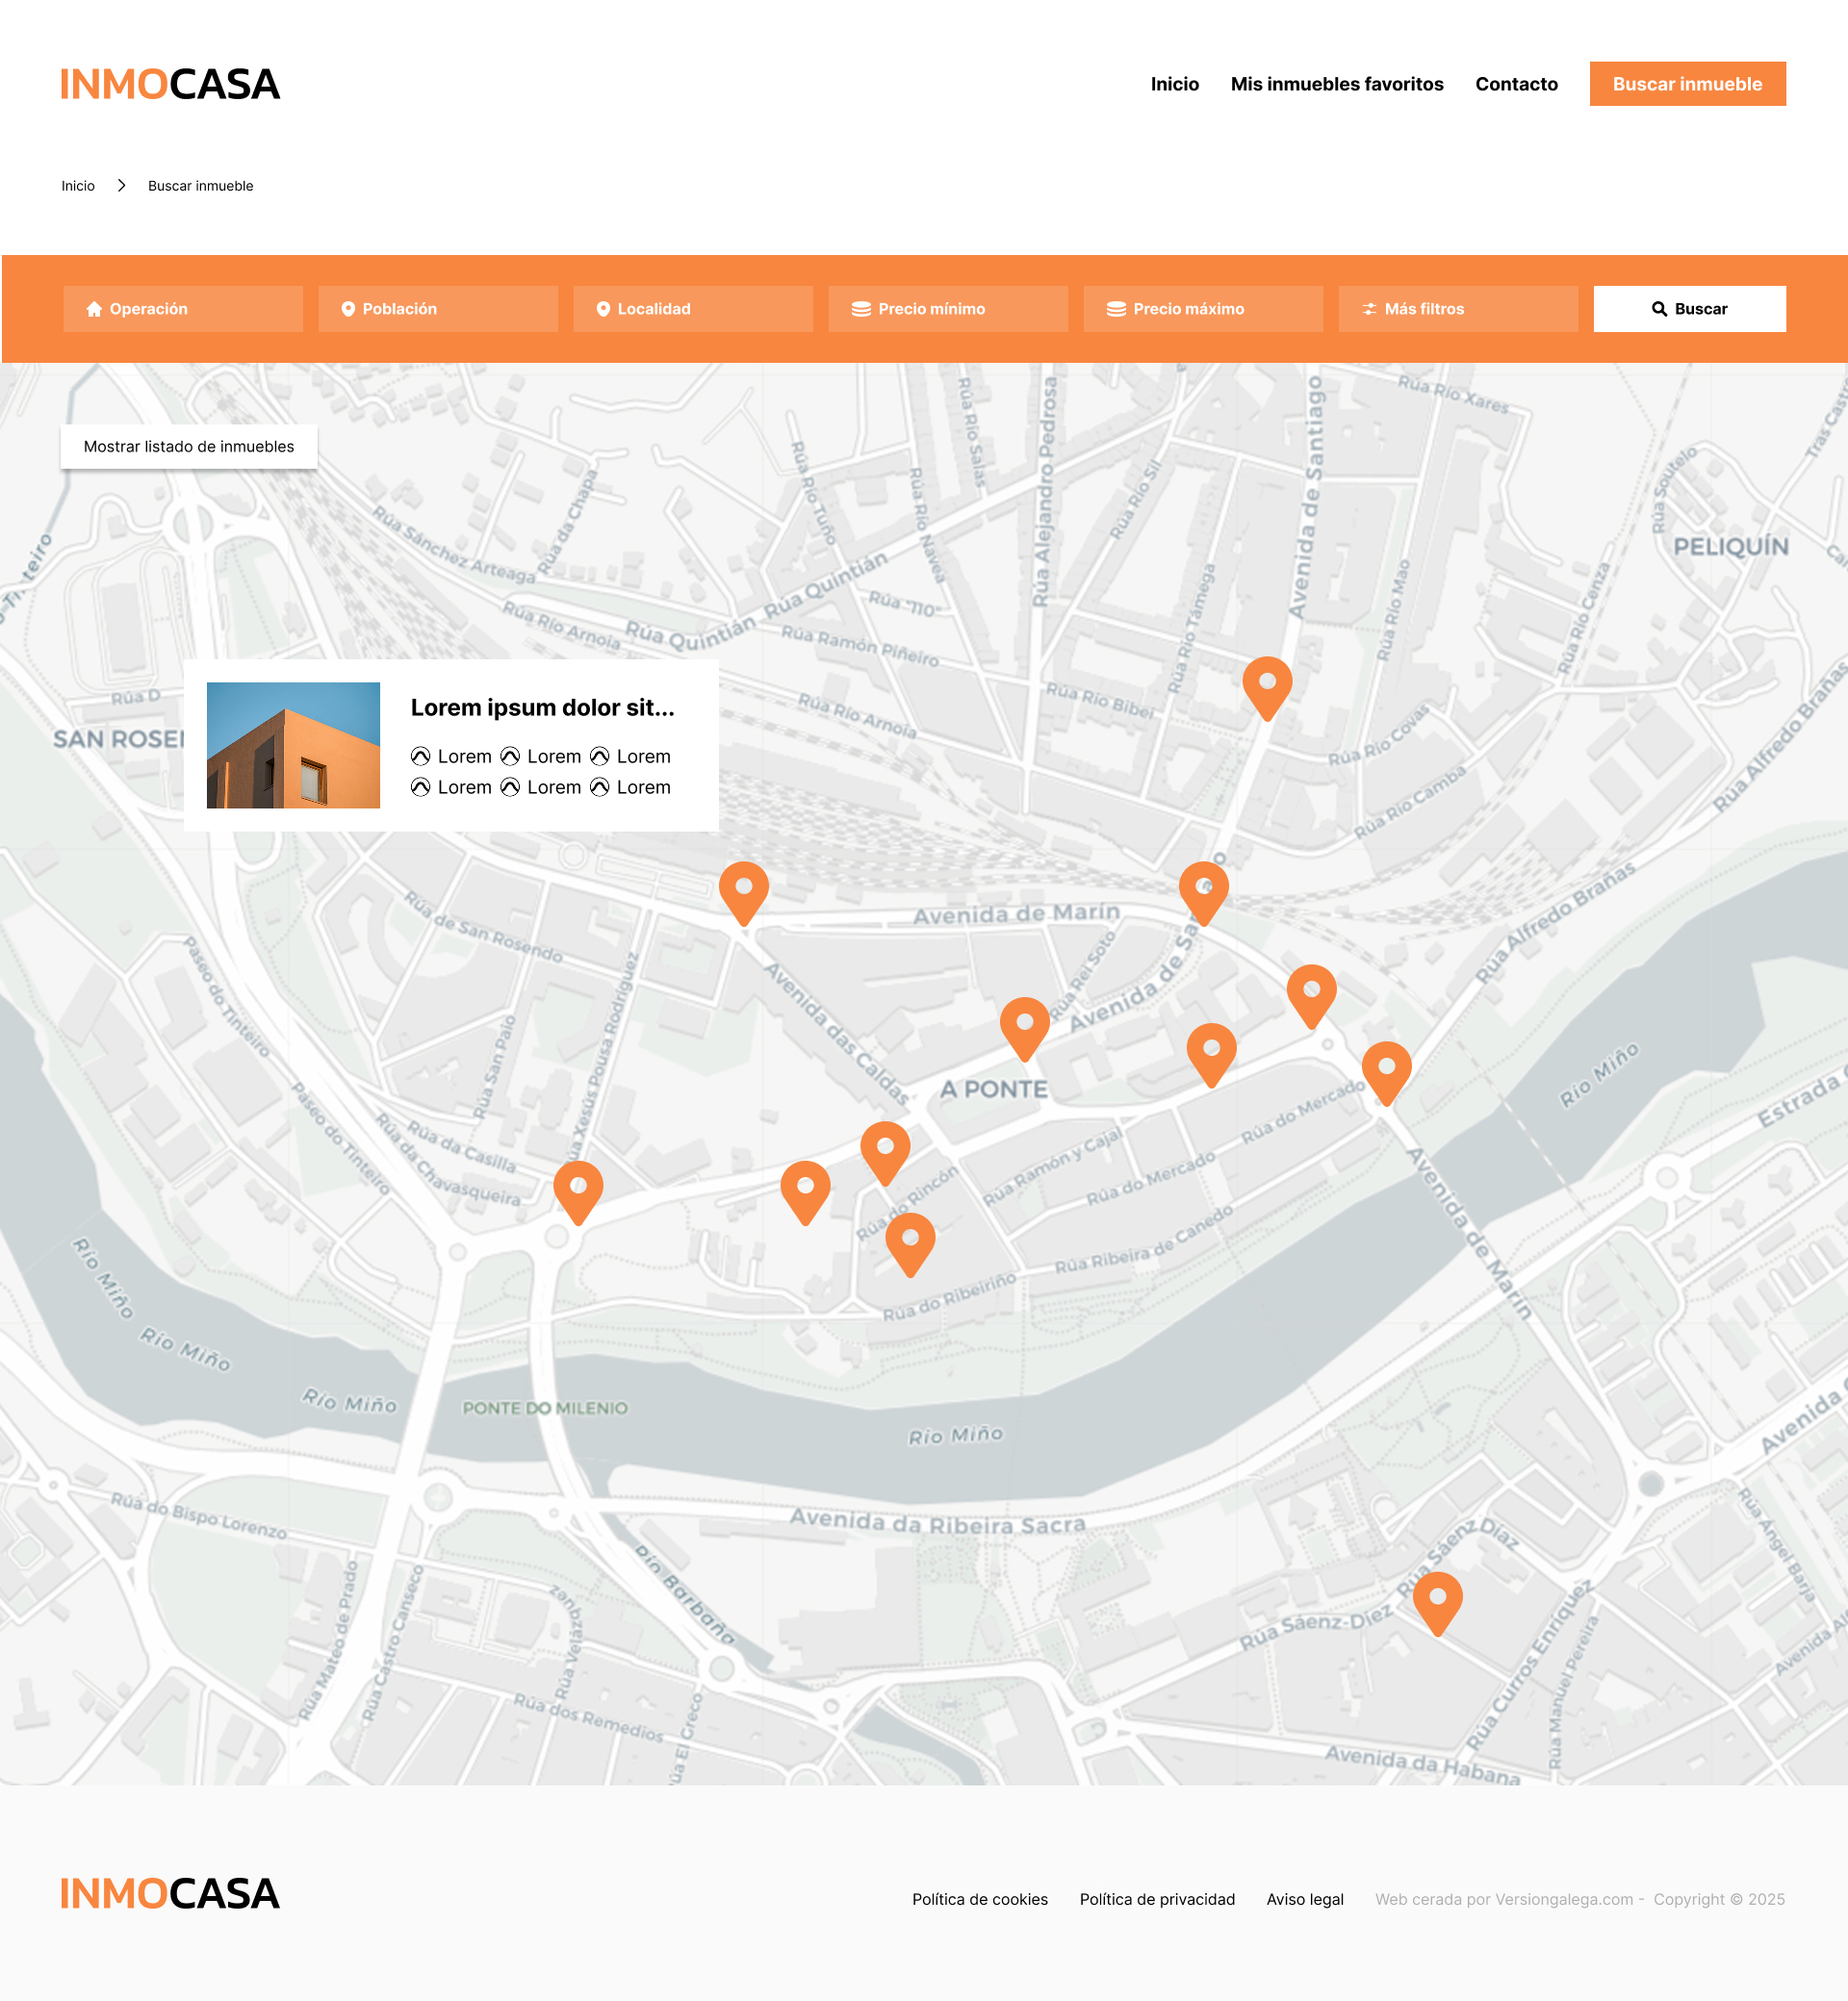This screenshot has height=2001, width=1848.
Task: Open the Operación filter dropdown
Action: (183, 309)
